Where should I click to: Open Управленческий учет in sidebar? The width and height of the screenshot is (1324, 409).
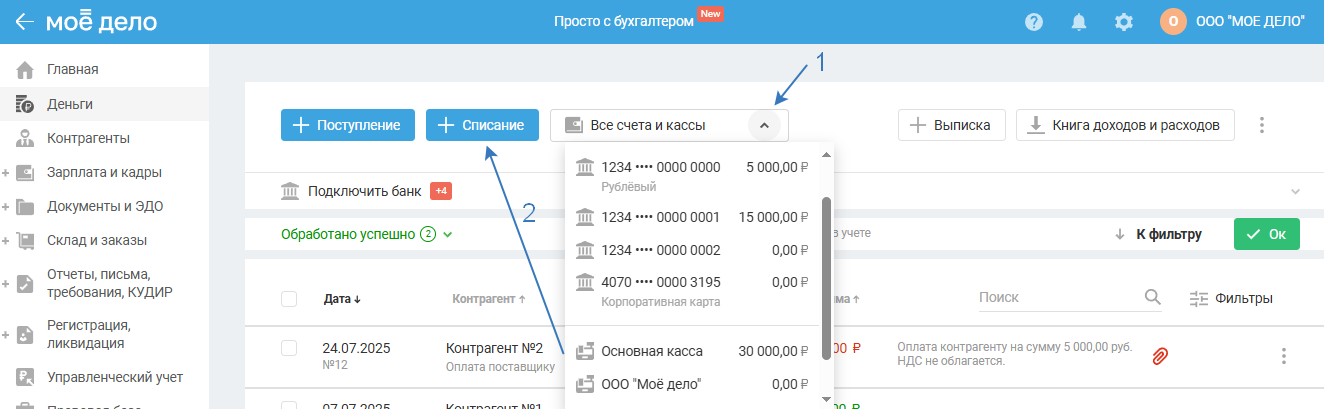[115, 377]
